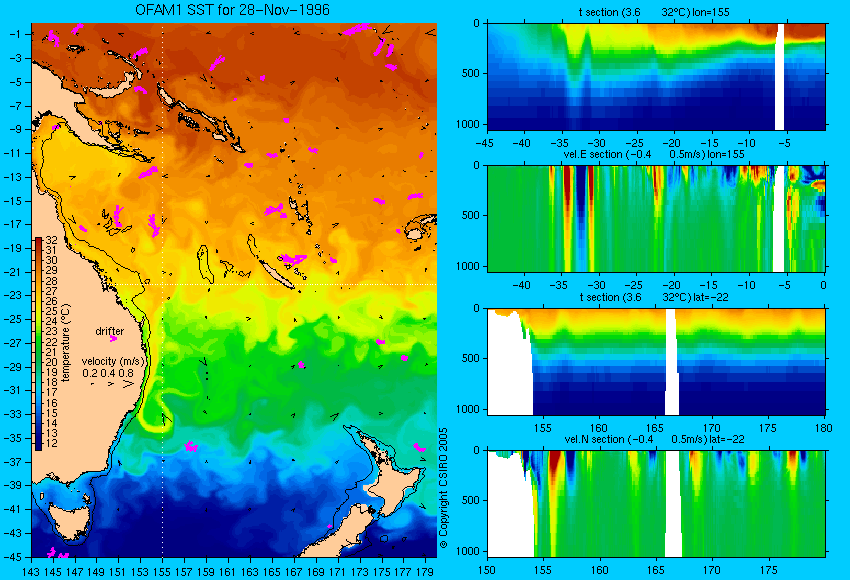
Task: Click the velocity (m/s) legend label
Action: [113, 361]
